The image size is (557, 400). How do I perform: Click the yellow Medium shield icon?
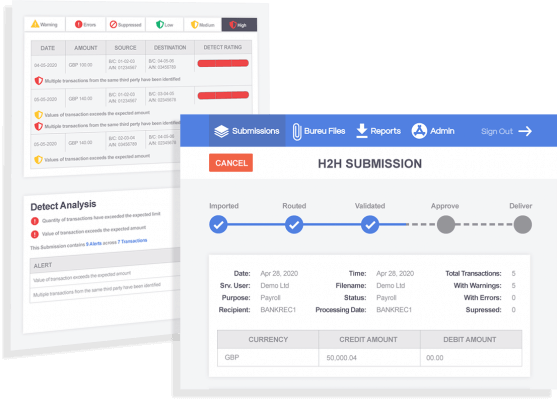pyautogui.click(x=194, y=24)
